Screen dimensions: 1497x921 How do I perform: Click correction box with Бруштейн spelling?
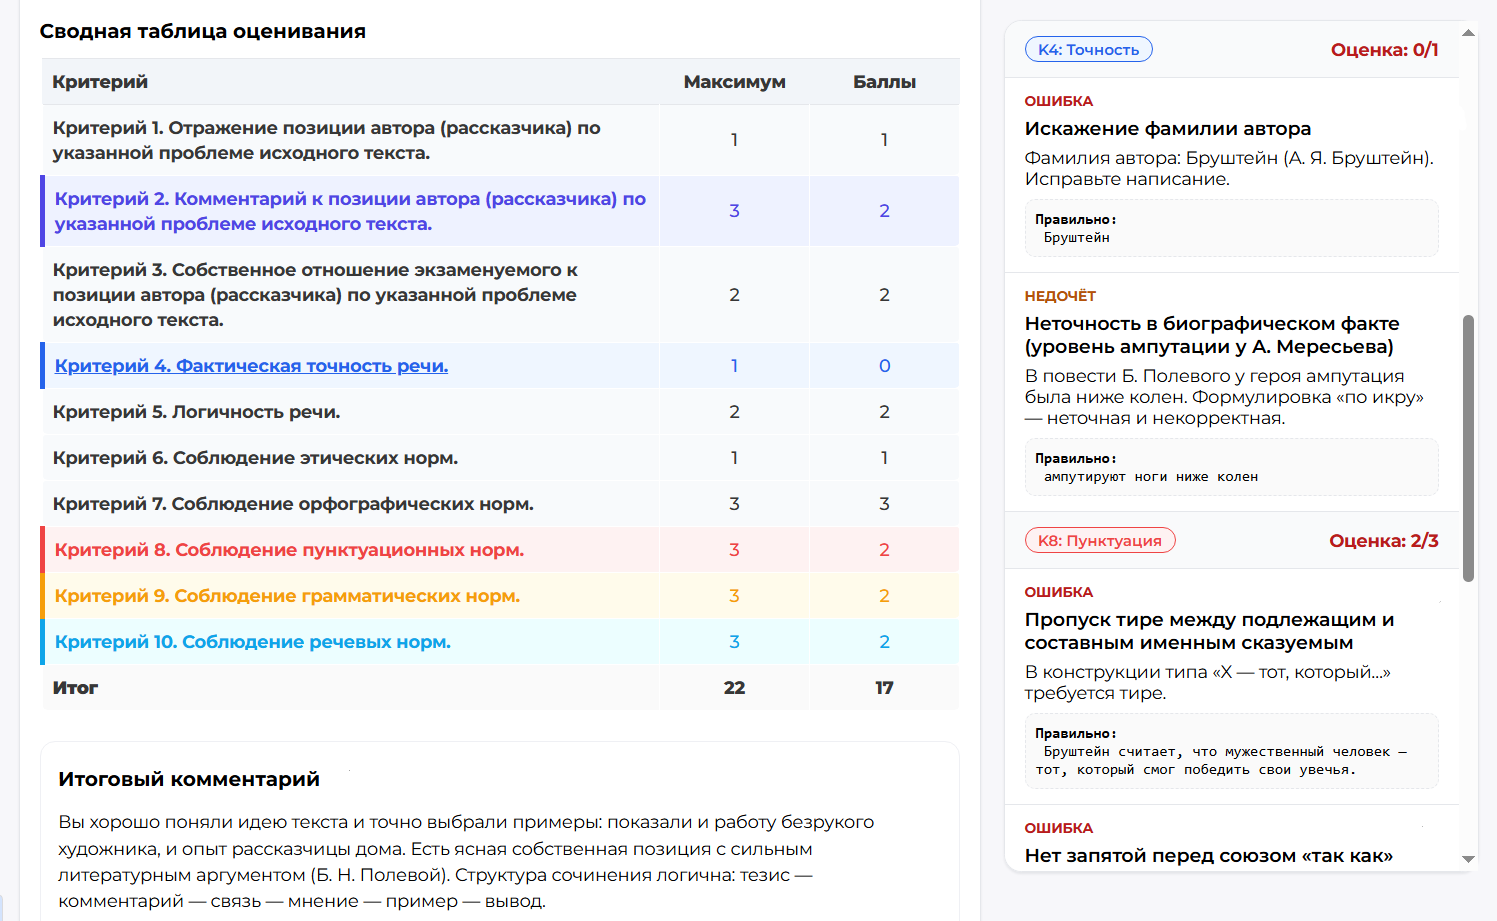pyautogui.click(x=1230, y=229)
